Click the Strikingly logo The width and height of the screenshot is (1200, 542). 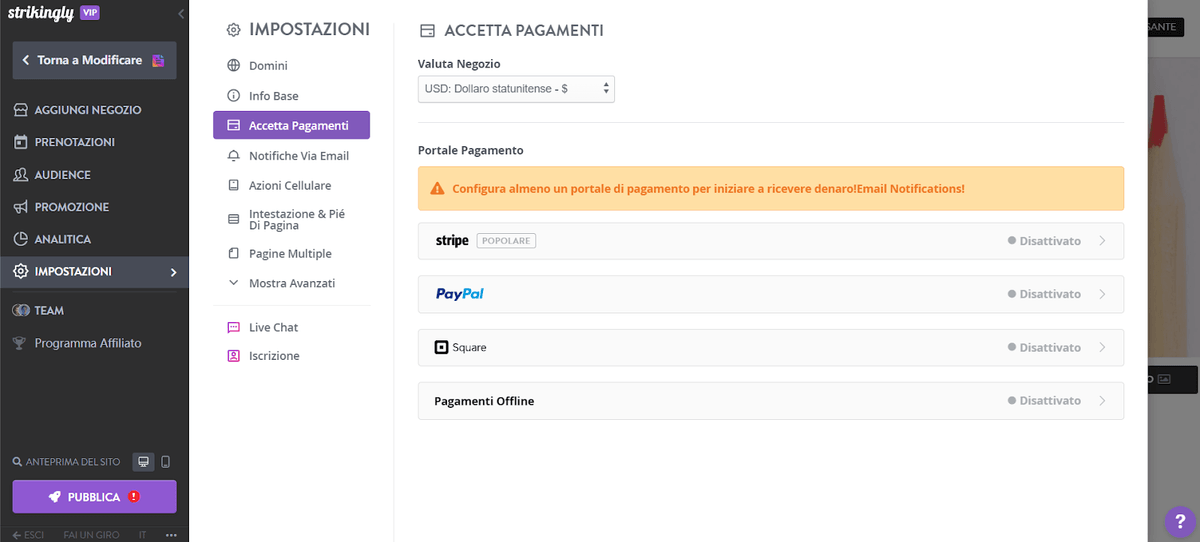click(x=41, y=14)
